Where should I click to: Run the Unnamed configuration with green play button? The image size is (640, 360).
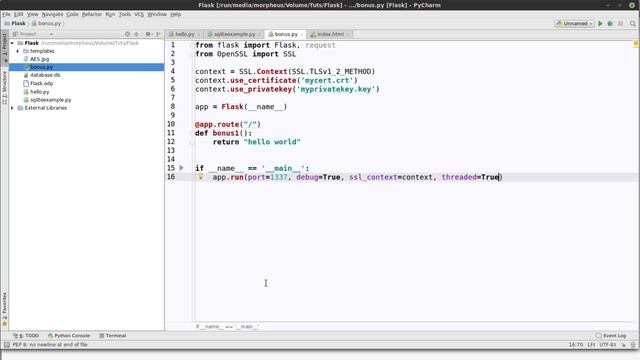tap(600, 24)
